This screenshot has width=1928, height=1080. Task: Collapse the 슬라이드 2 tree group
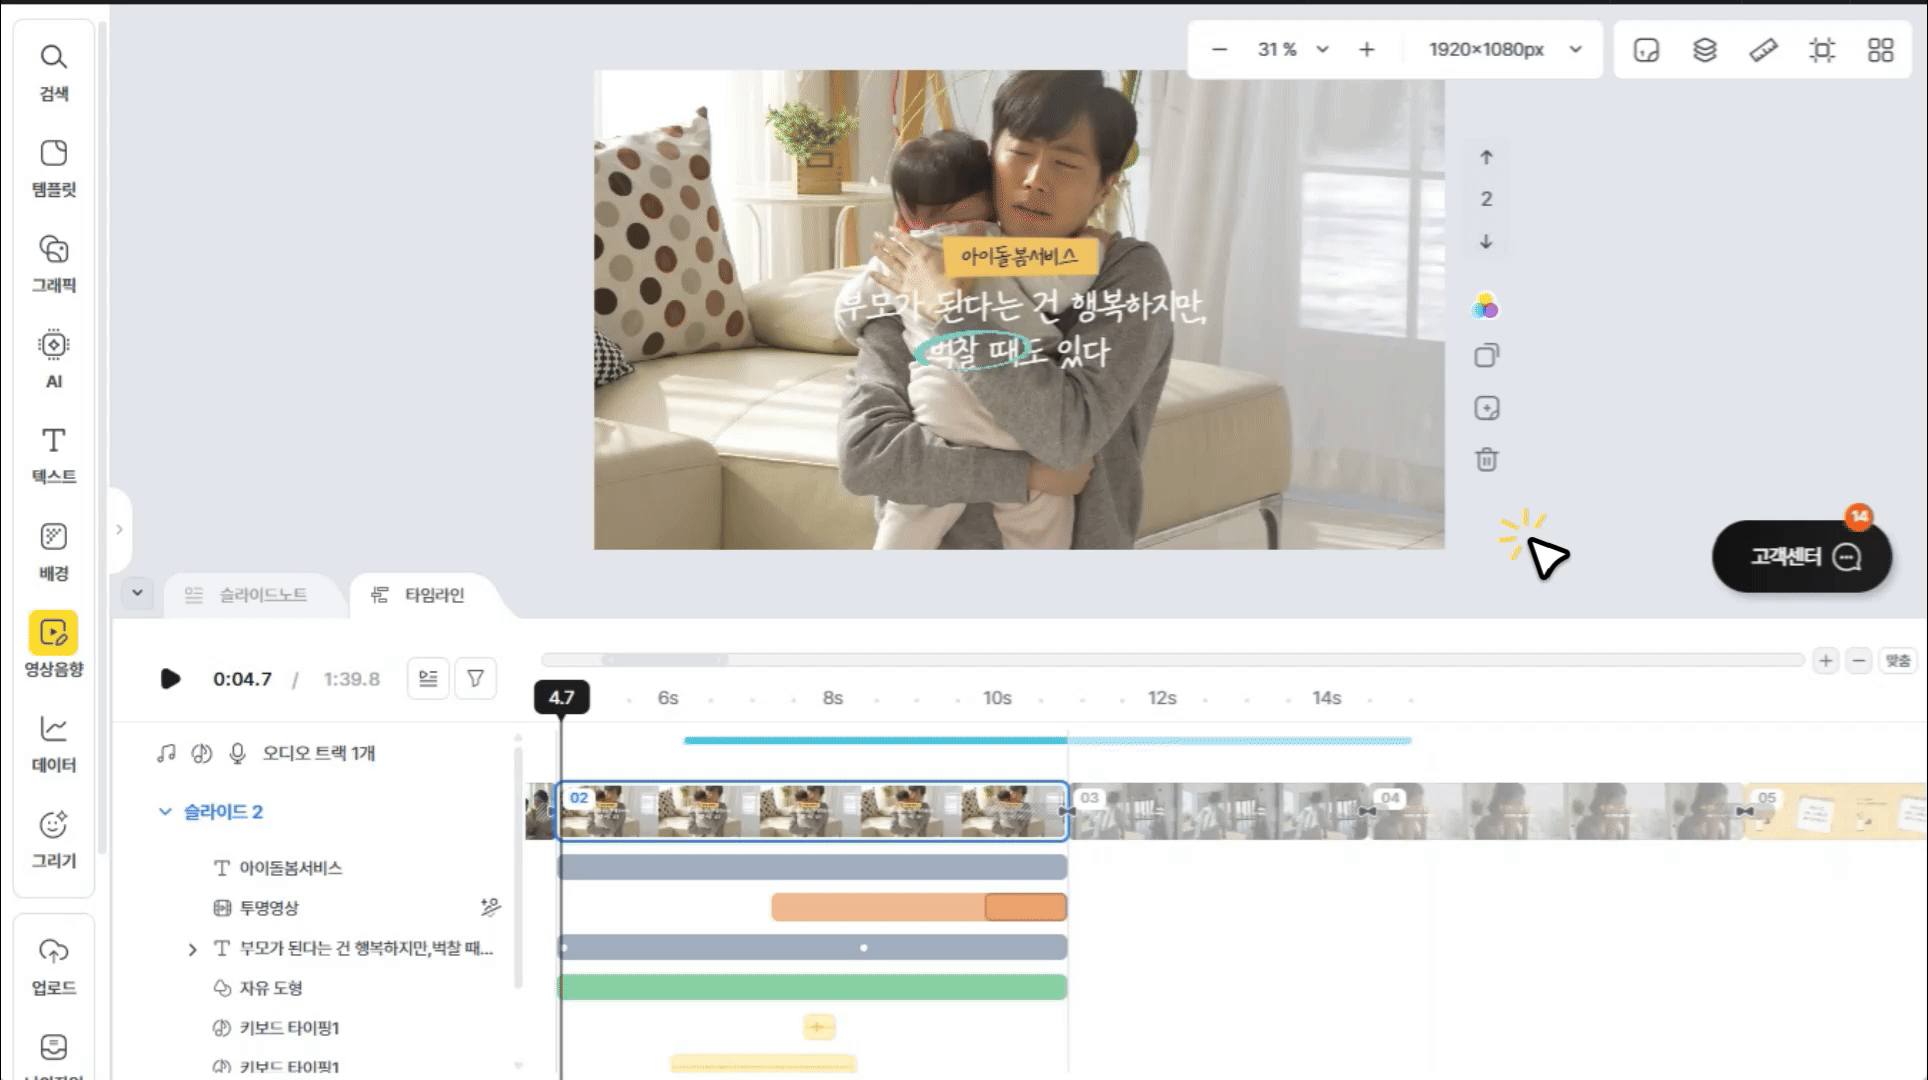click(x=165, y=812)
